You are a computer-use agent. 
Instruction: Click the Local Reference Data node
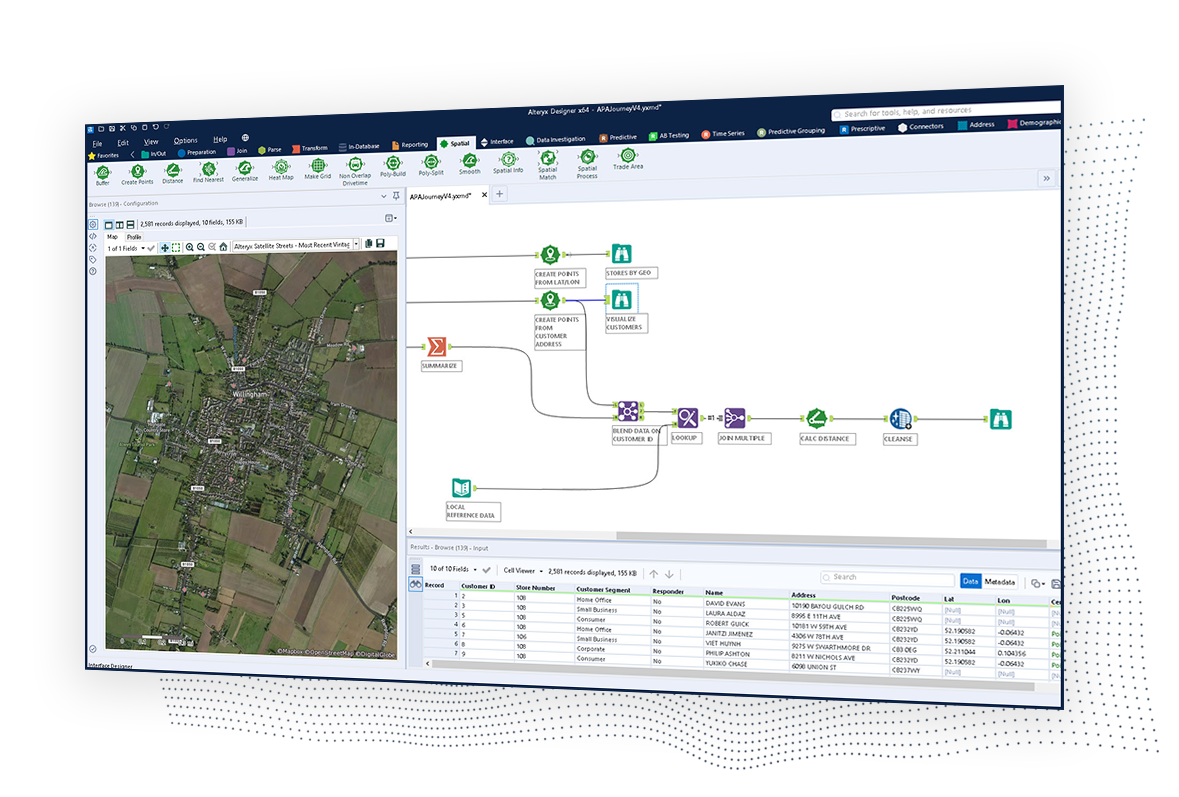coord(462,487)
